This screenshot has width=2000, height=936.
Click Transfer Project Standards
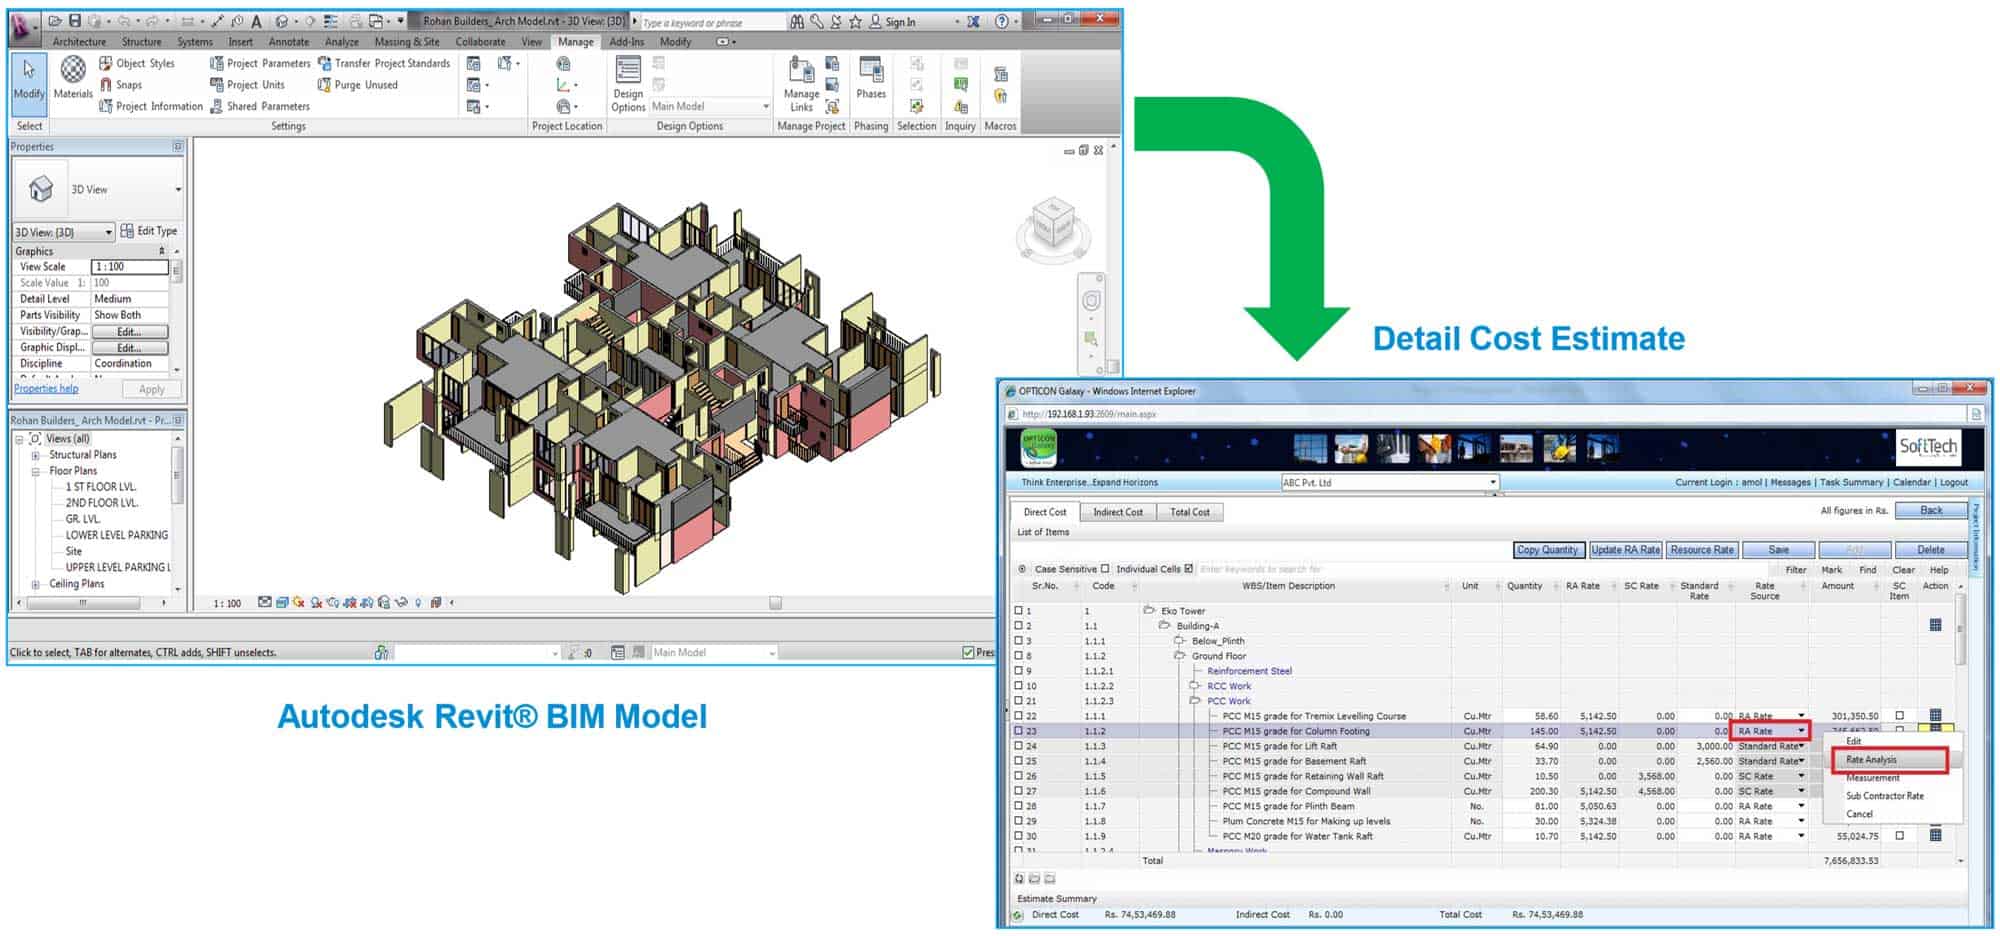(x=384, y=63)
